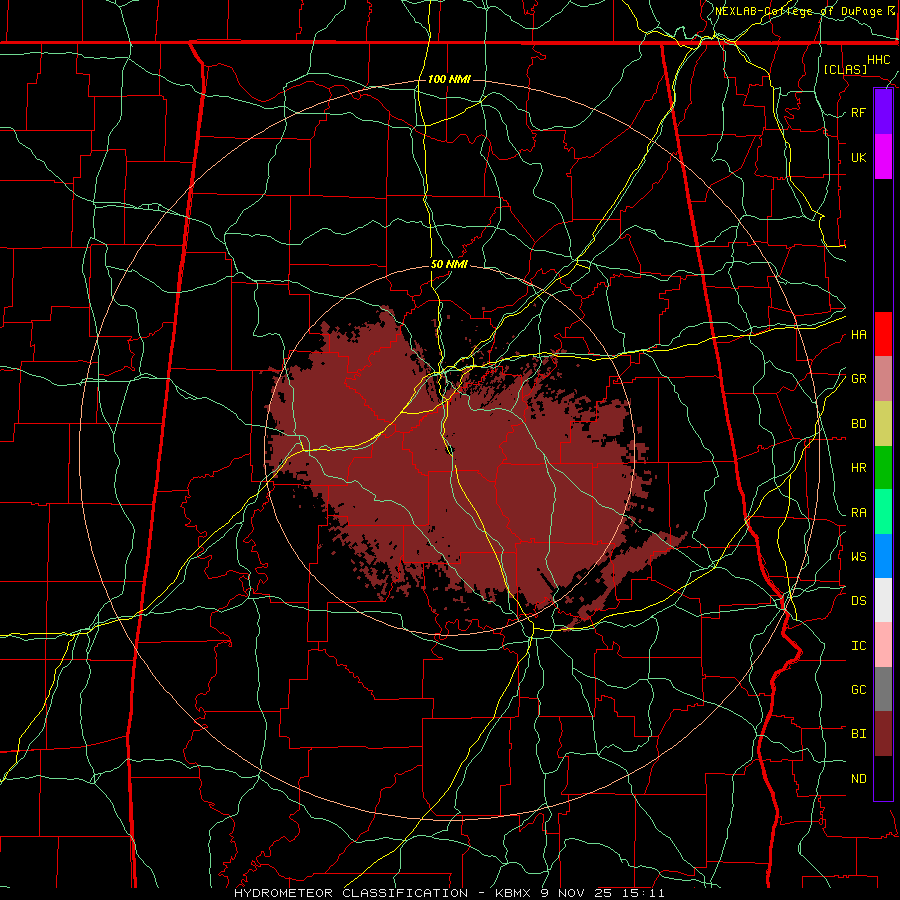
Task: Click the "WS" legend label
Action: [859, 556]
